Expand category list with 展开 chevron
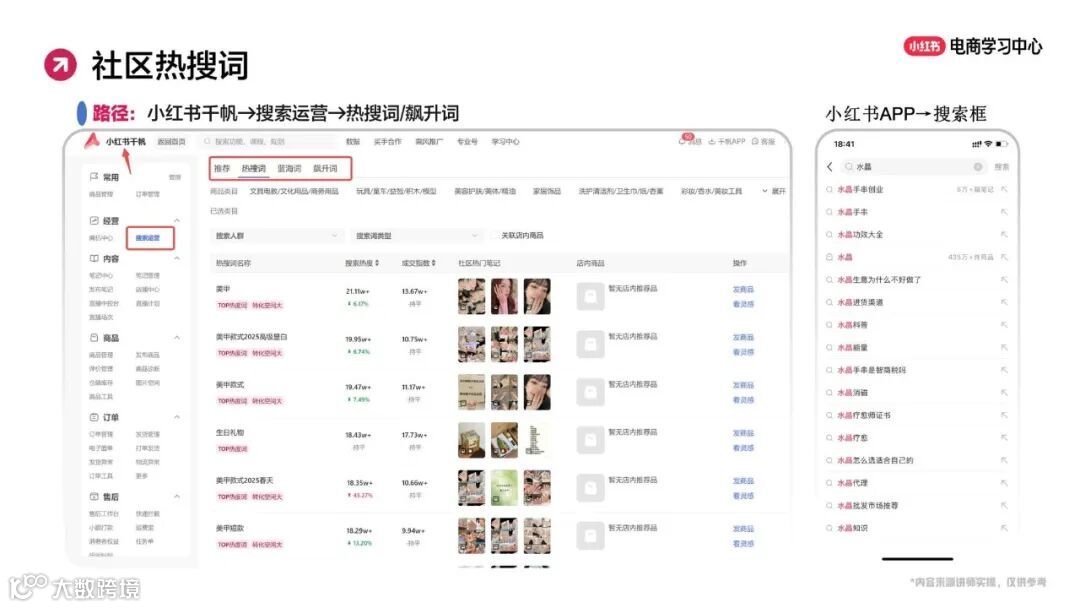 click(765, 191)
